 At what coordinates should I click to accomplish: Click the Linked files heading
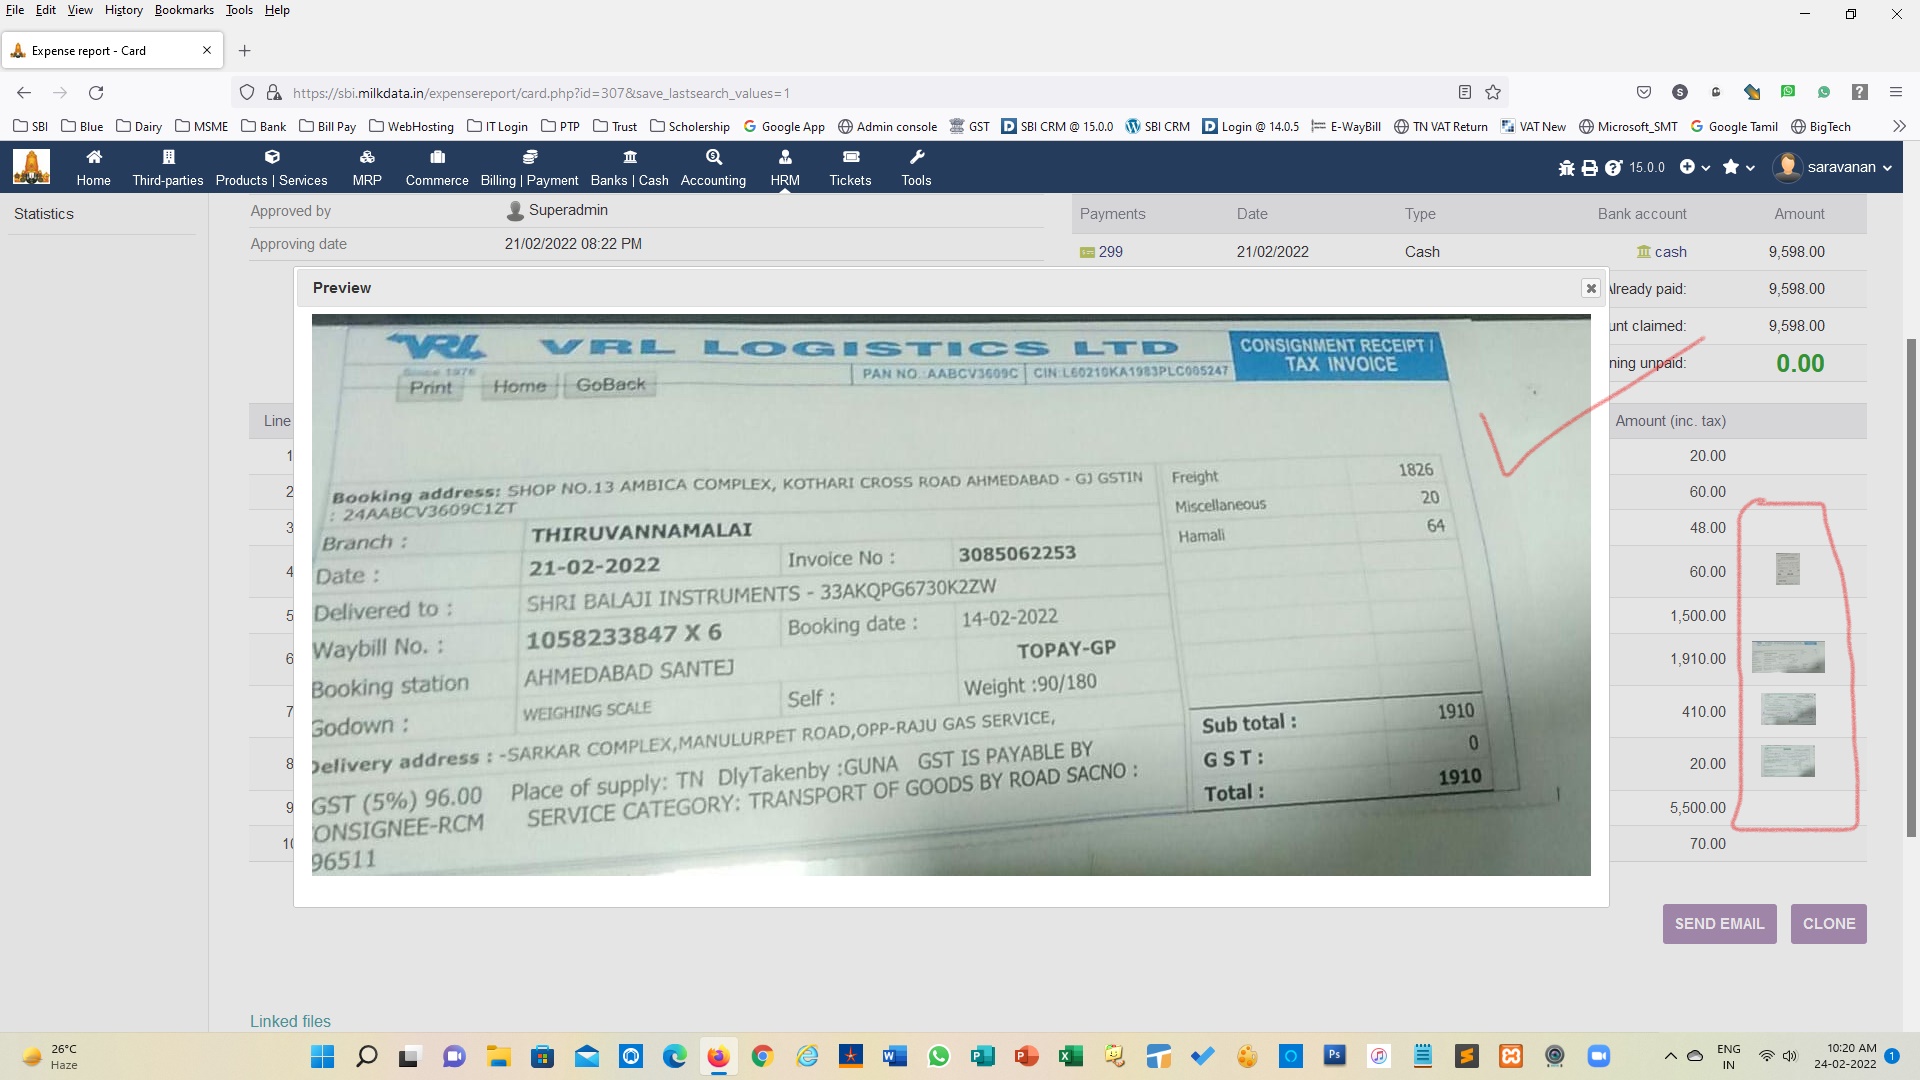pos(290,1021)
